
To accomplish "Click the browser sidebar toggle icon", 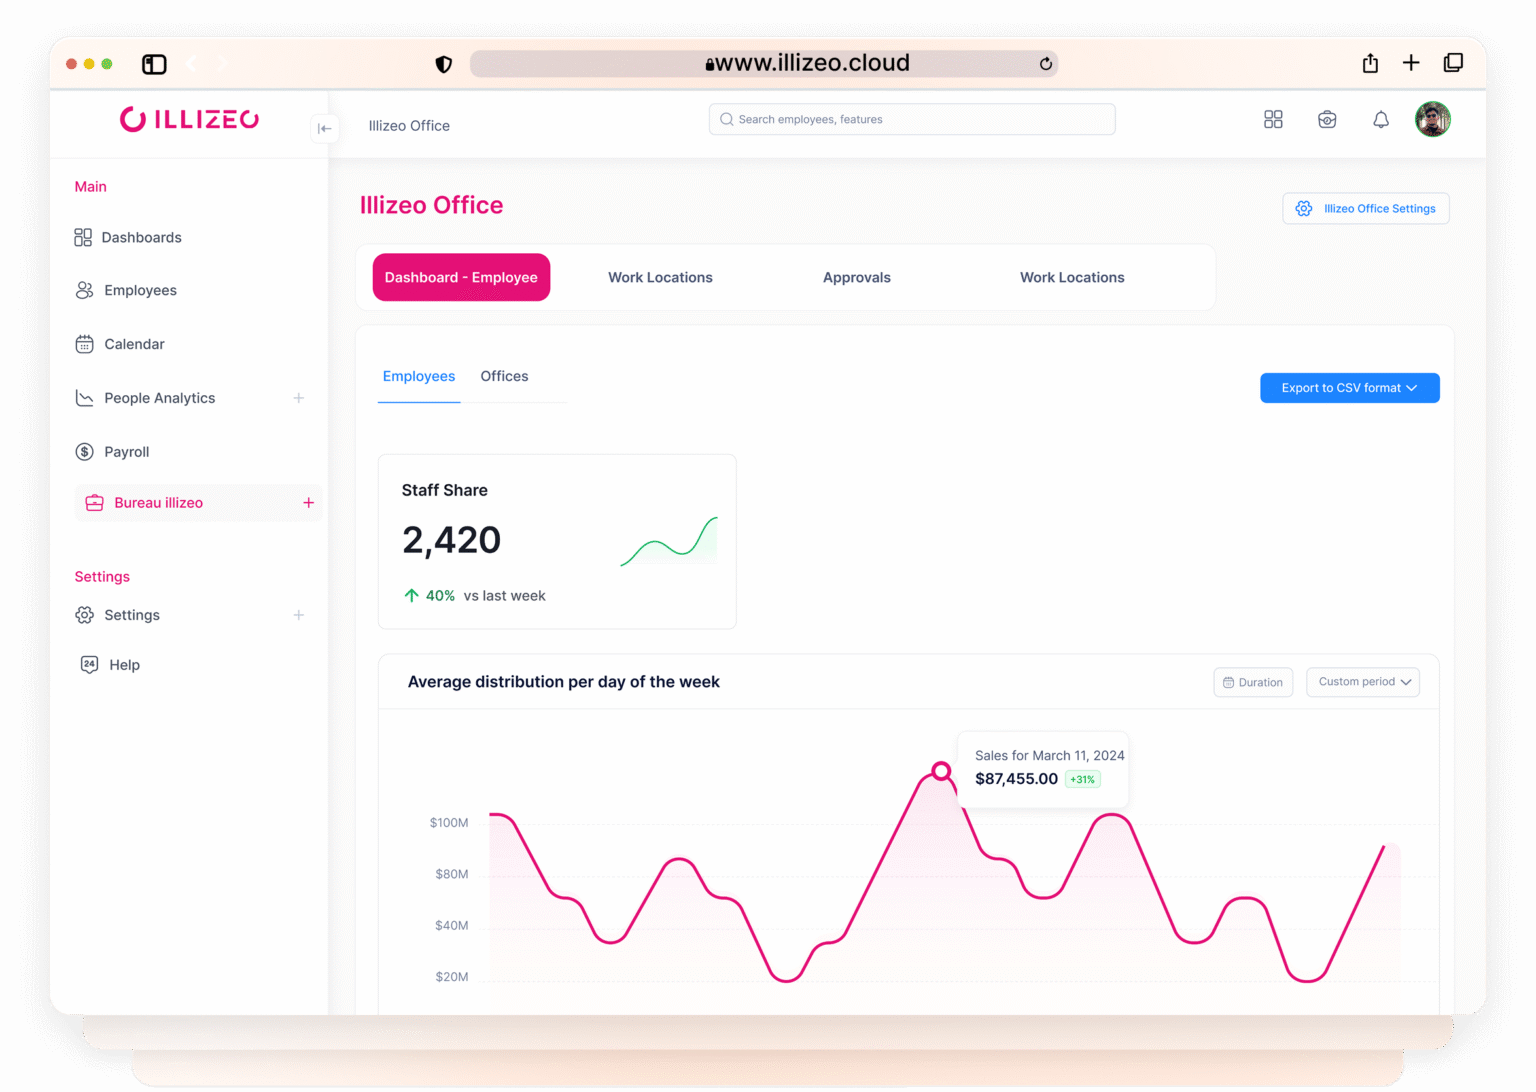I will [x=154, y=64].
